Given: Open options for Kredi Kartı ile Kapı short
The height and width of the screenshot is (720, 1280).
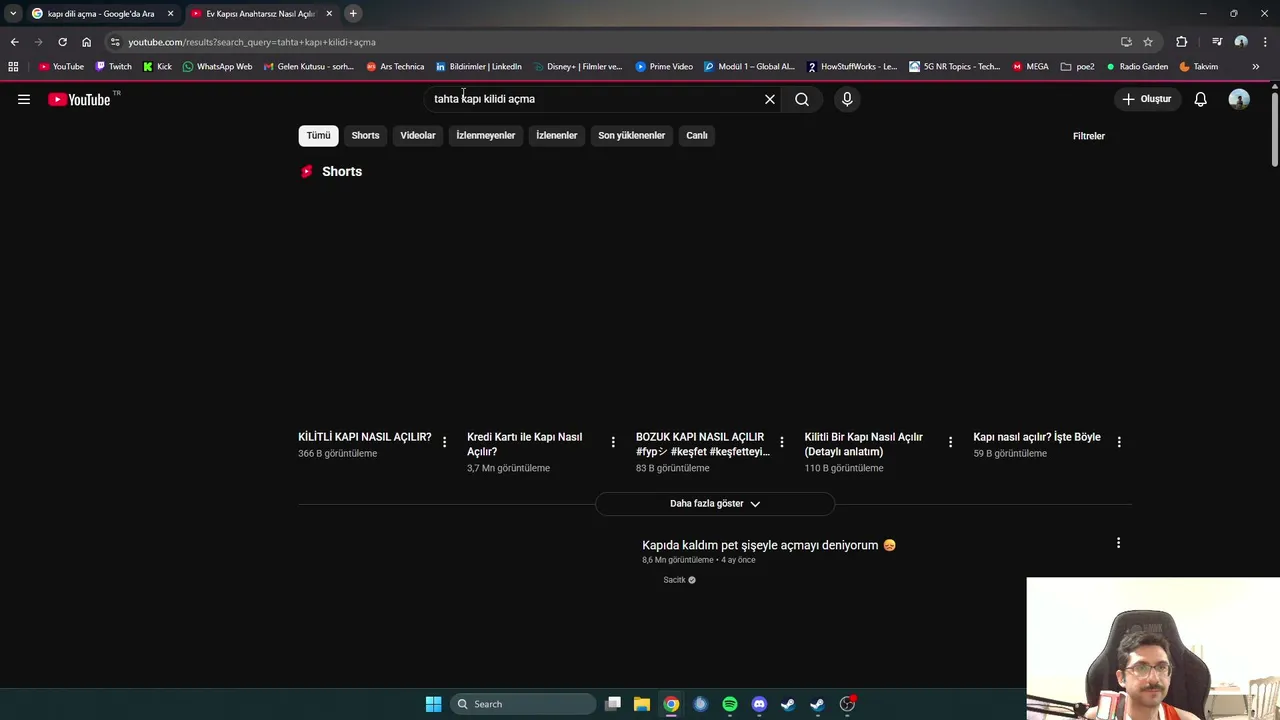Looking at the screenshot, I should tap(613, 442).
